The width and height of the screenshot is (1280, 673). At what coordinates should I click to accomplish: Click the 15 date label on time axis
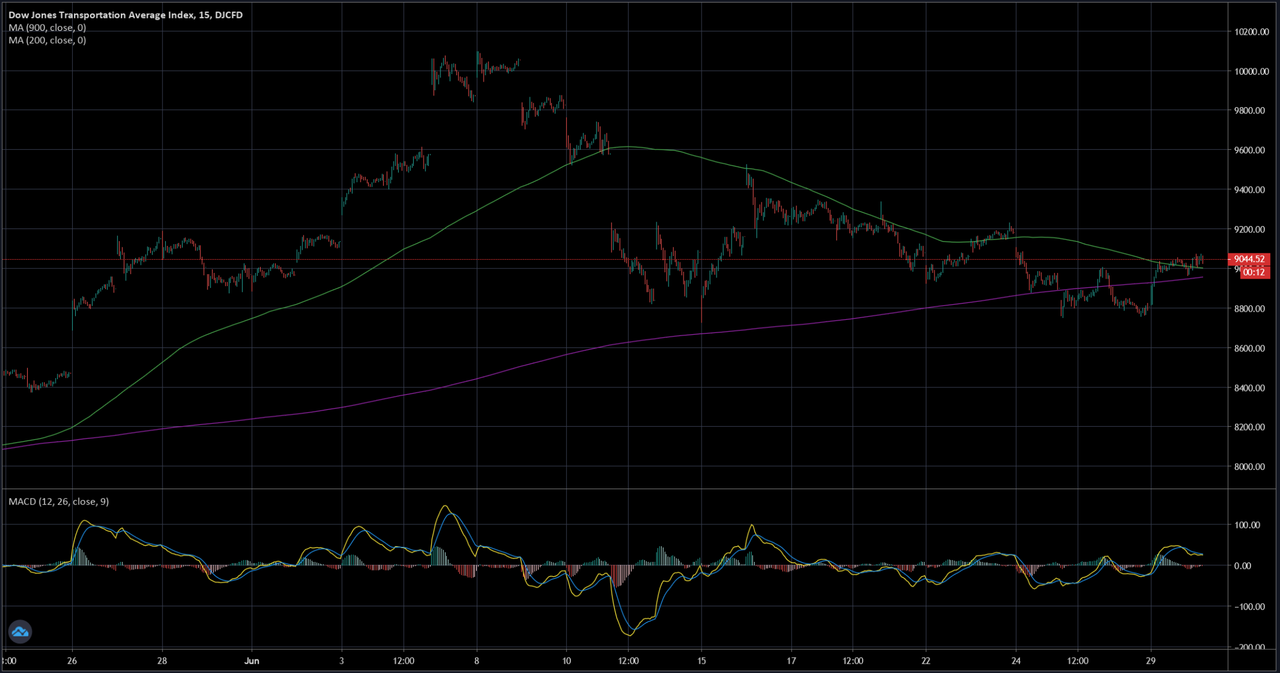(x=701, y=661)
